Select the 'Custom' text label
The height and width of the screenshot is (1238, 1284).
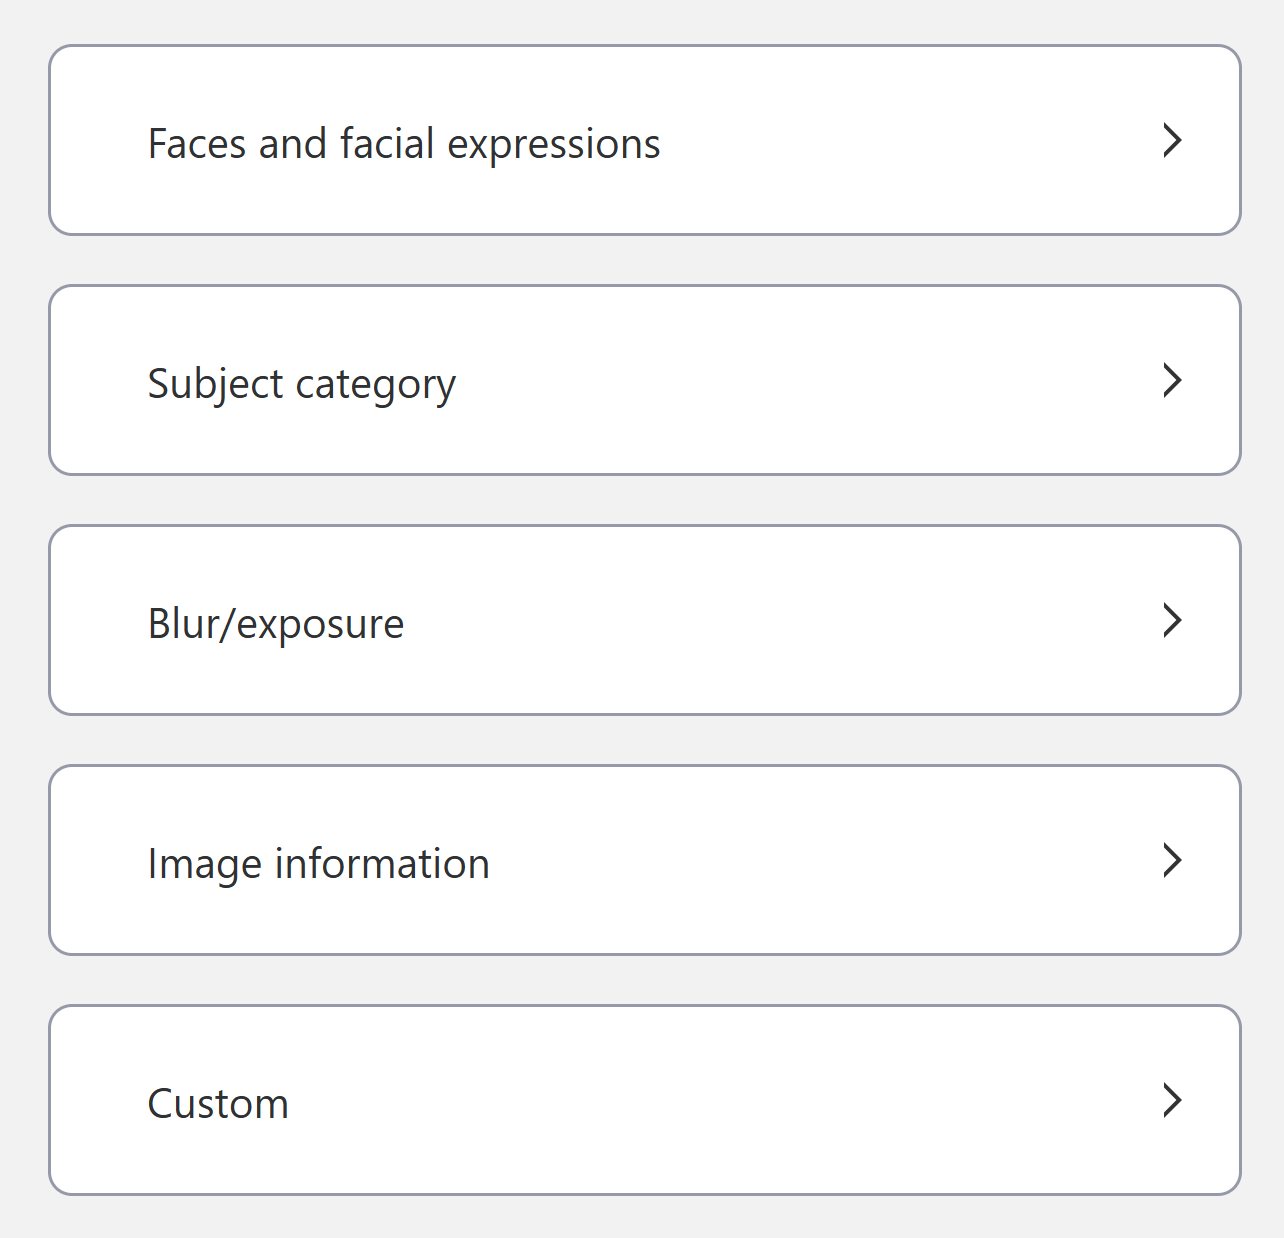click(218, 1104)
